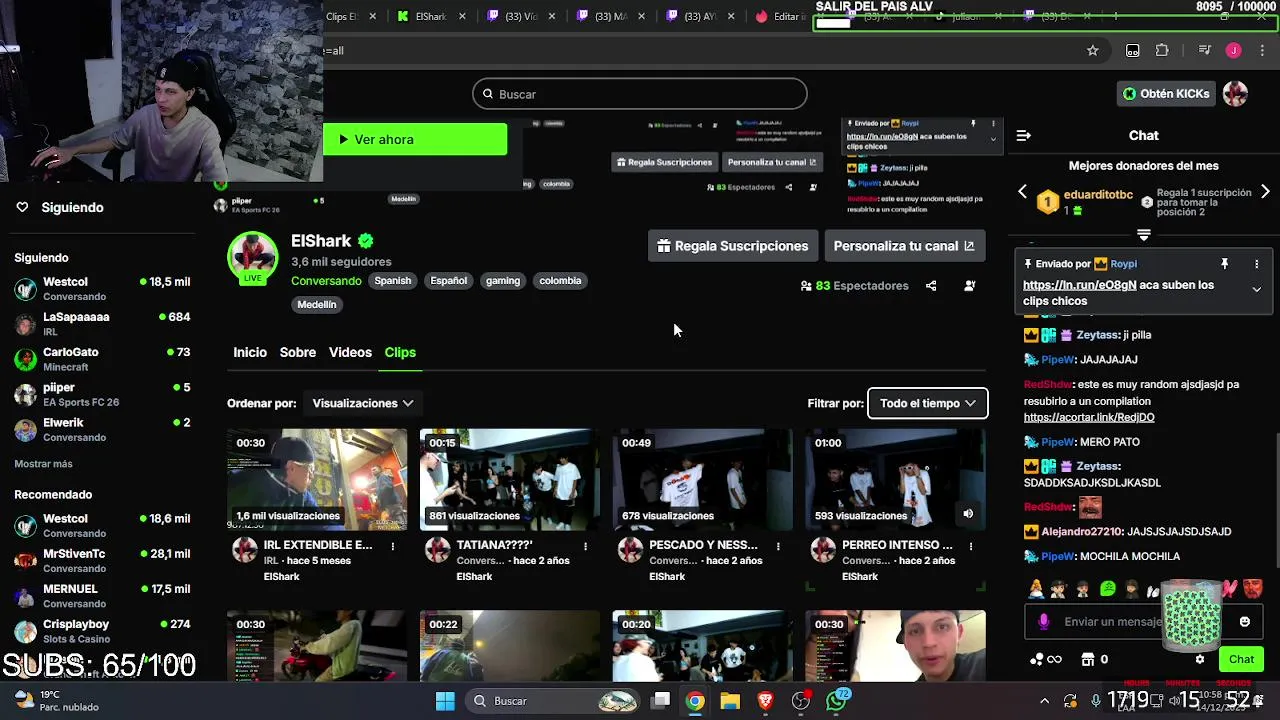The image size is (1280, 720).
Task: Open the emoji picker in chat input
Action: (1245, 622)
